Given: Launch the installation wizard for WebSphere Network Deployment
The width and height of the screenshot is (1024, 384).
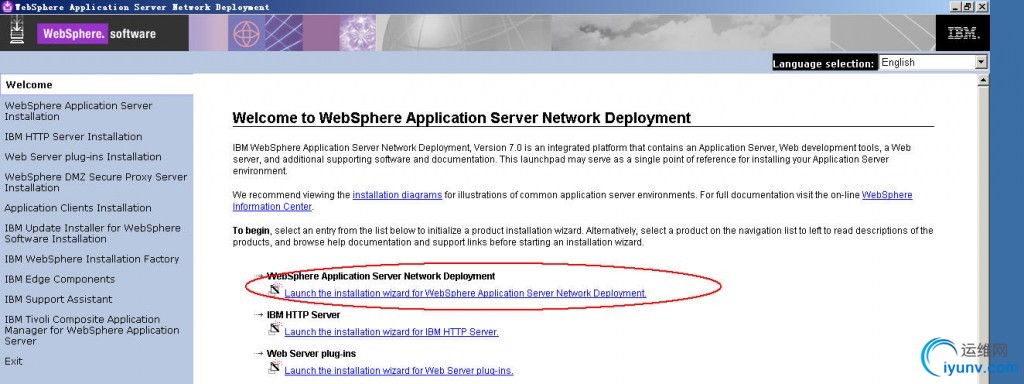Looking at the screenshot, I should coord(465,293).
